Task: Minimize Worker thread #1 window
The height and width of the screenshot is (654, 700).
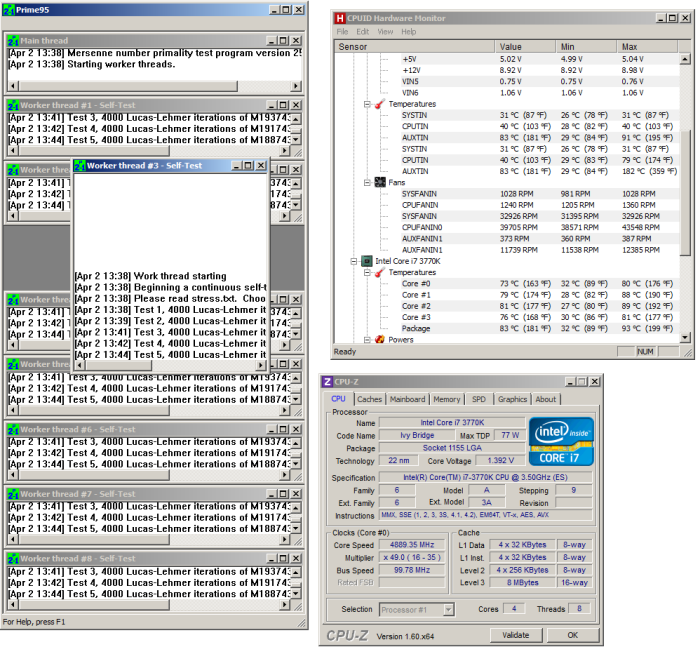Action: click(x=272, y=105)
